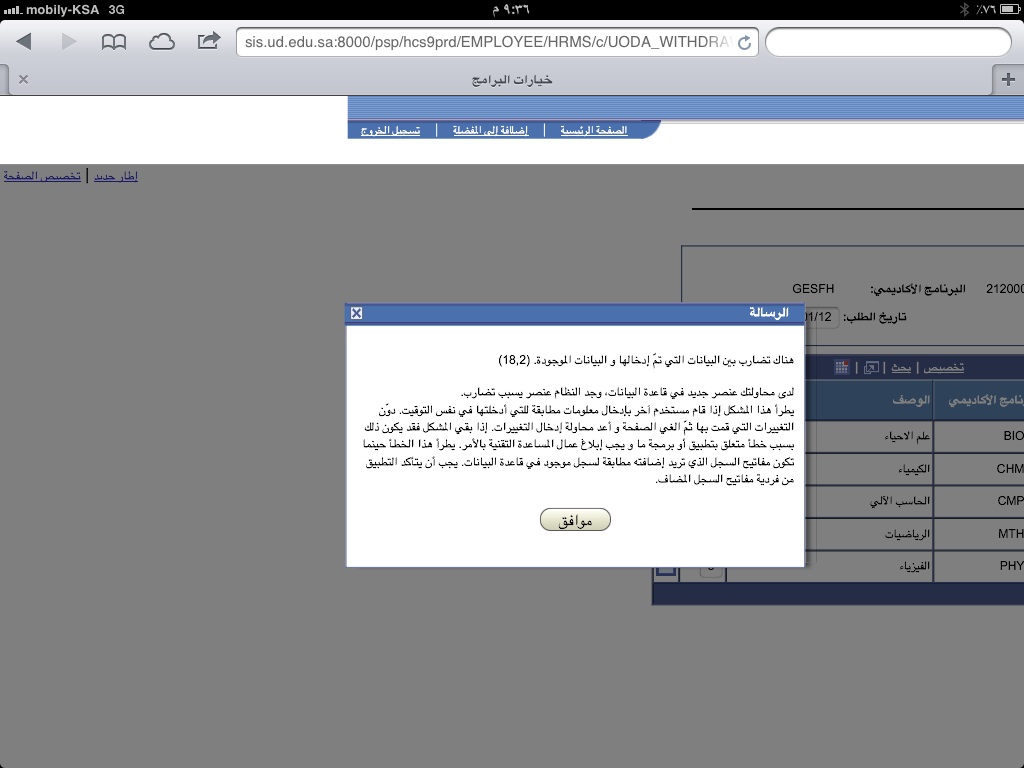Open the الصفحة الرئيسية link
Image resolution: width=1024 pixels, height=768 pixels.
594,131
